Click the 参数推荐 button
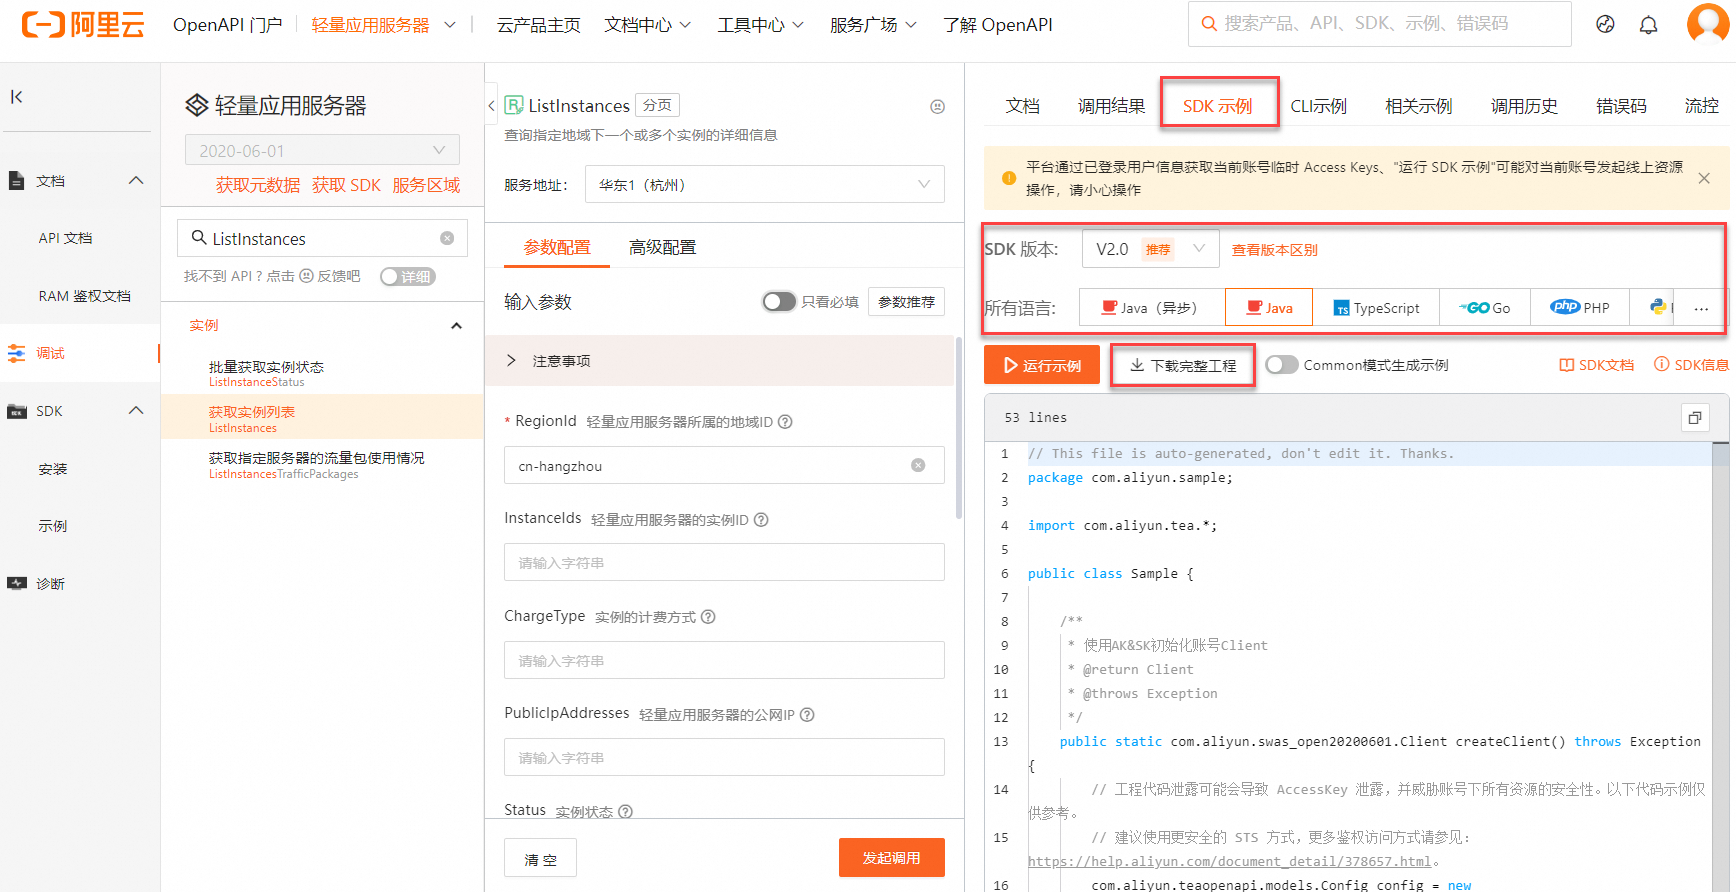 coord(906,302)
